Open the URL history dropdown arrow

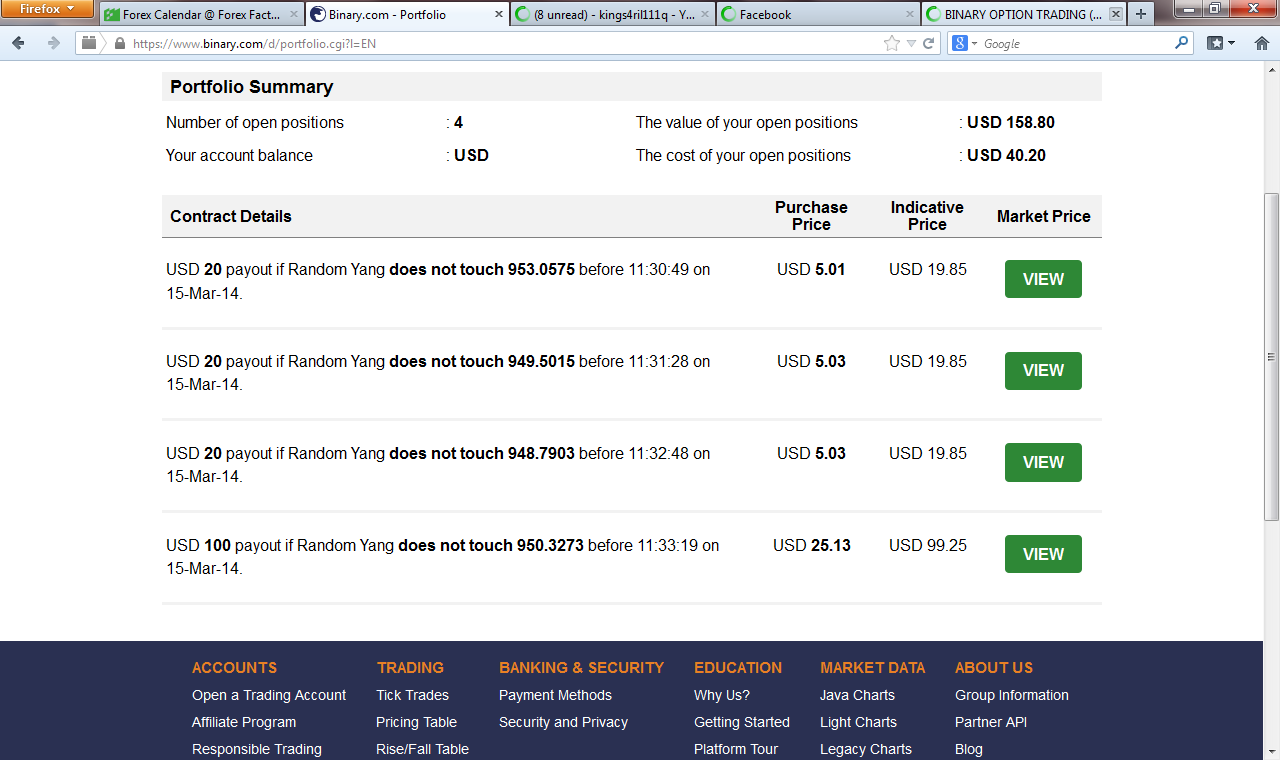click(911, 43)
